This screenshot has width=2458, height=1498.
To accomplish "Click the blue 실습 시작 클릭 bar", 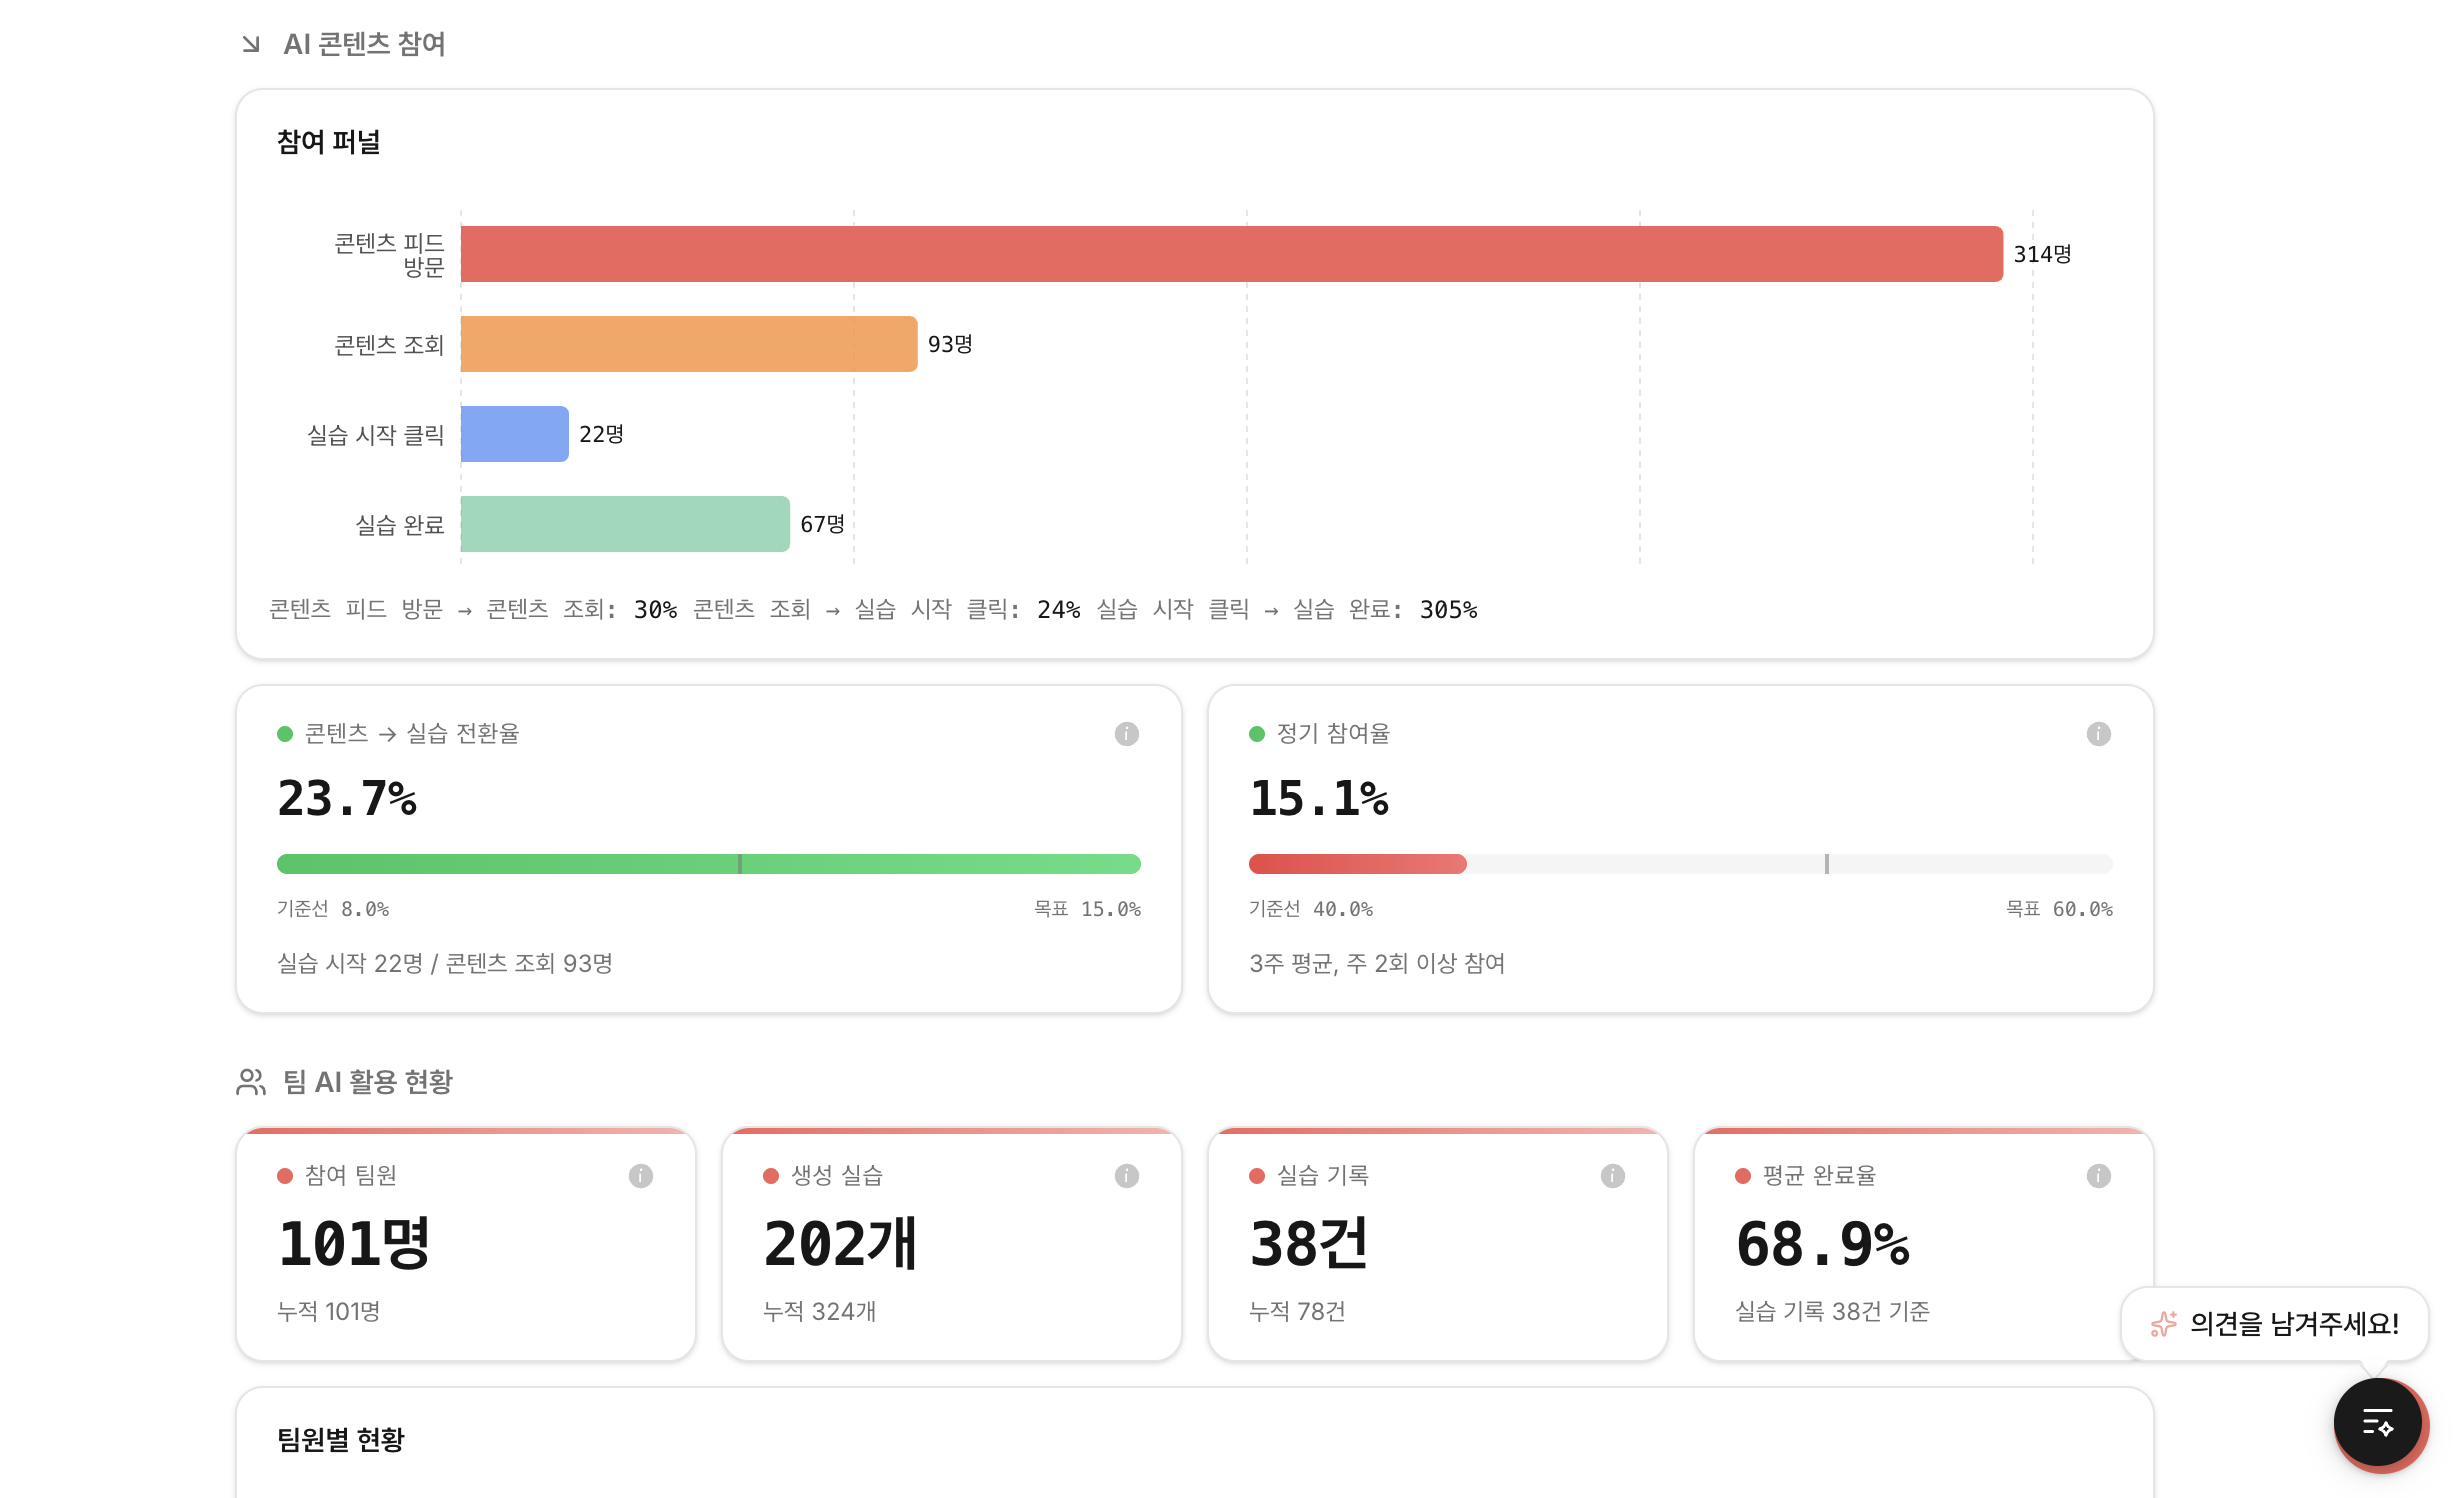I will (x=514, y=434).
